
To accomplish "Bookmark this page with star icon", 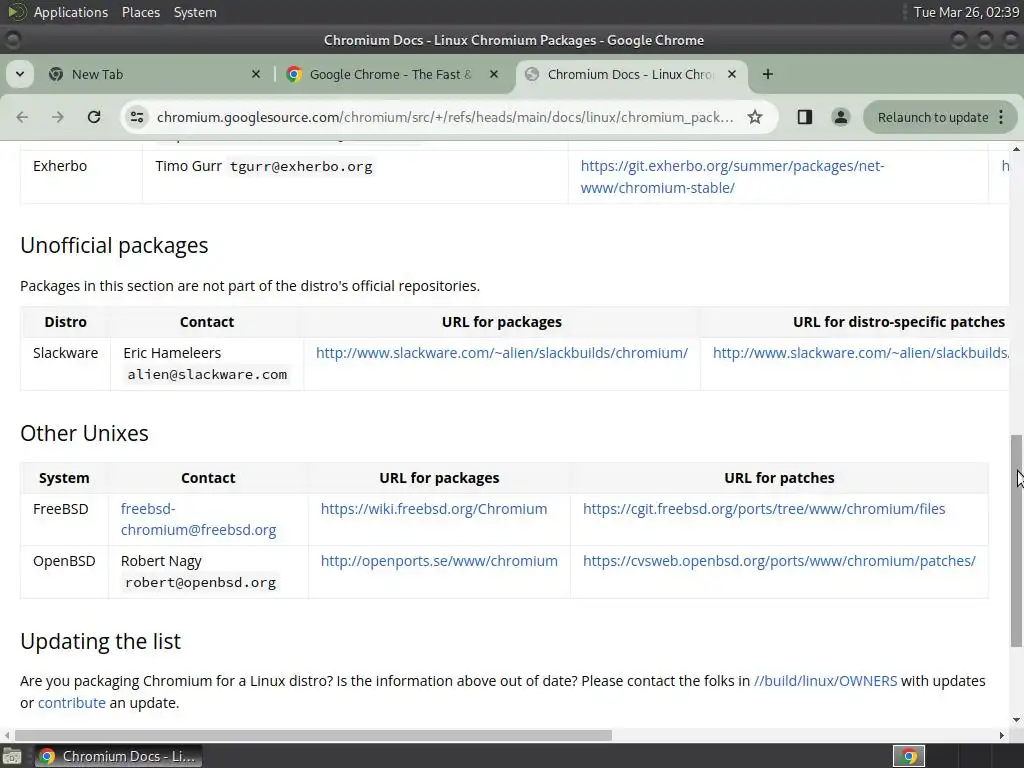I will coord(755,117).
